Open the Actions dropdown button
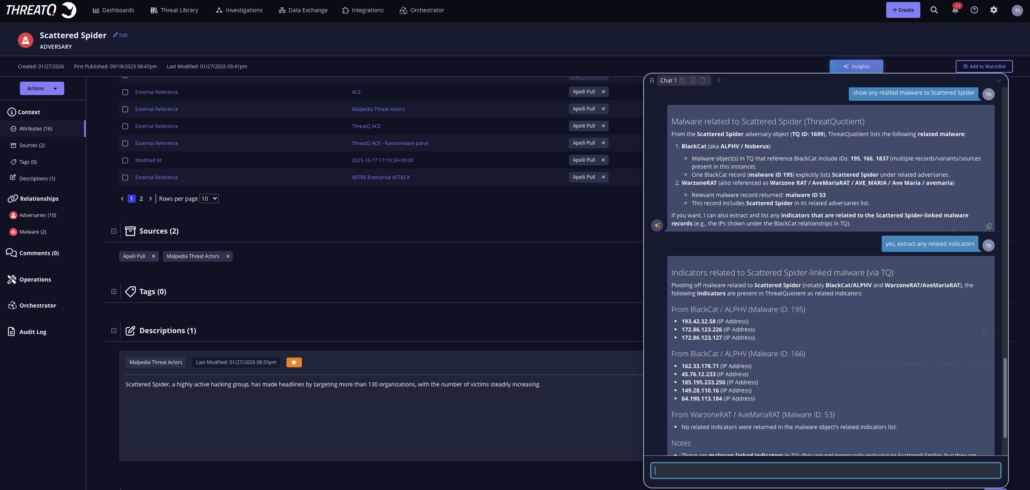Image resolution: width=1030 pixels, height=490 pixels. tap(42, 88)
